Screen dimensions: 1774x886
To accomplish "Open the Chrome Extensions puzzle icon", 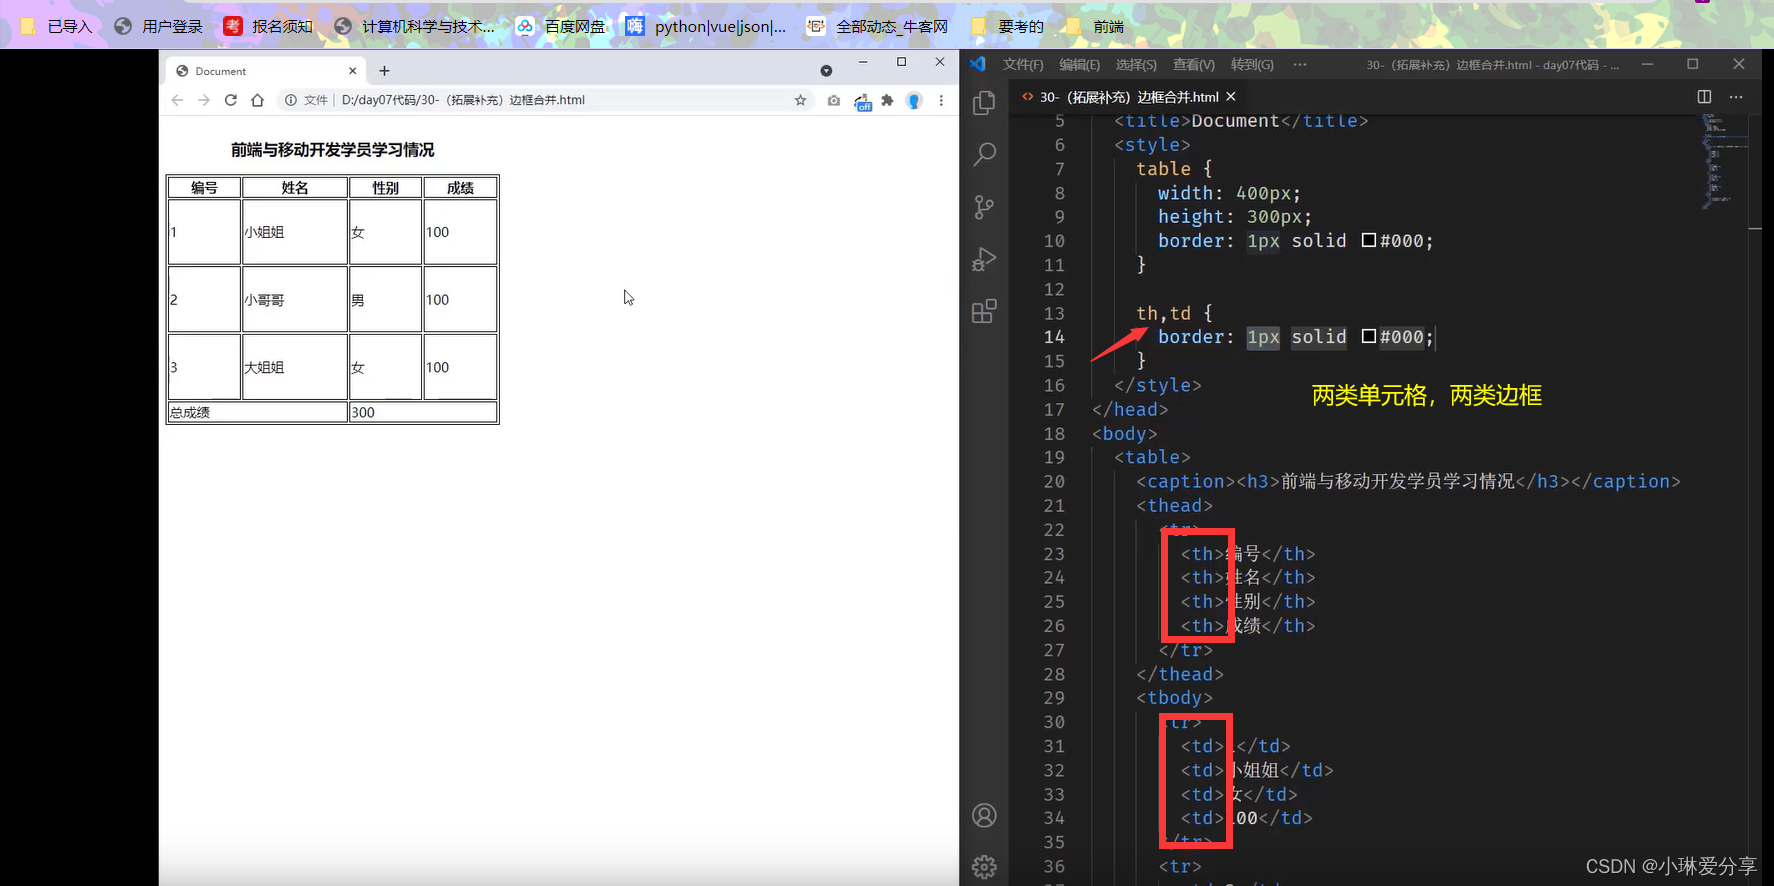I will [x=887, y=100].
